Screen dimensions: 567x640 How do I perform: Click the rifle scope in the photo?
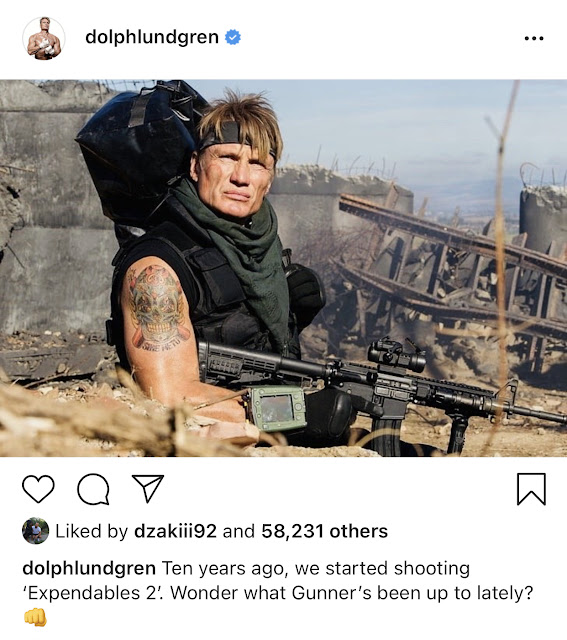(396, 355)
